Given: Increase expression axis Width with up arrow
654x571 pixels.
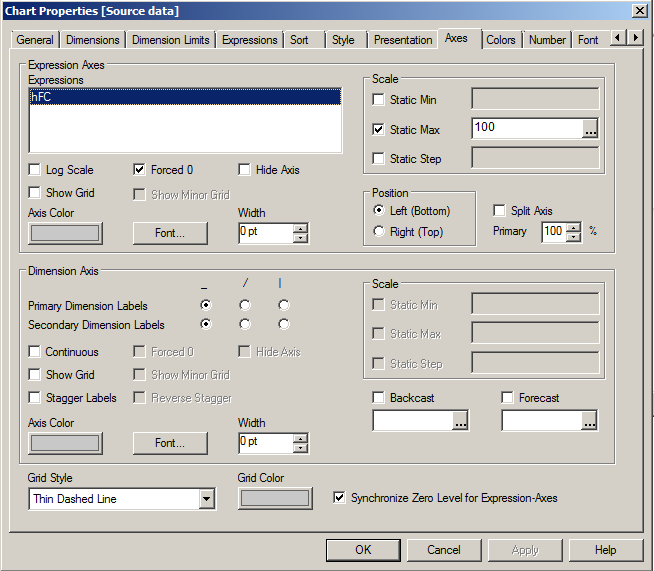Looking at the screenshot, I should tap(301, 228).
